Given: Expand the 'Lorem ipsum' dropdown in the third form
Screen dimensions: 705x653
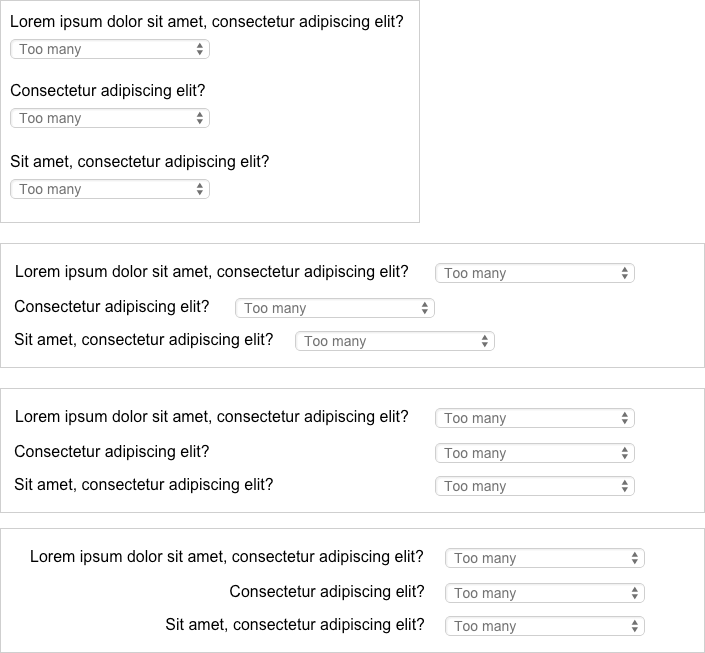Looking at the screenshot, I should [535, 418].
